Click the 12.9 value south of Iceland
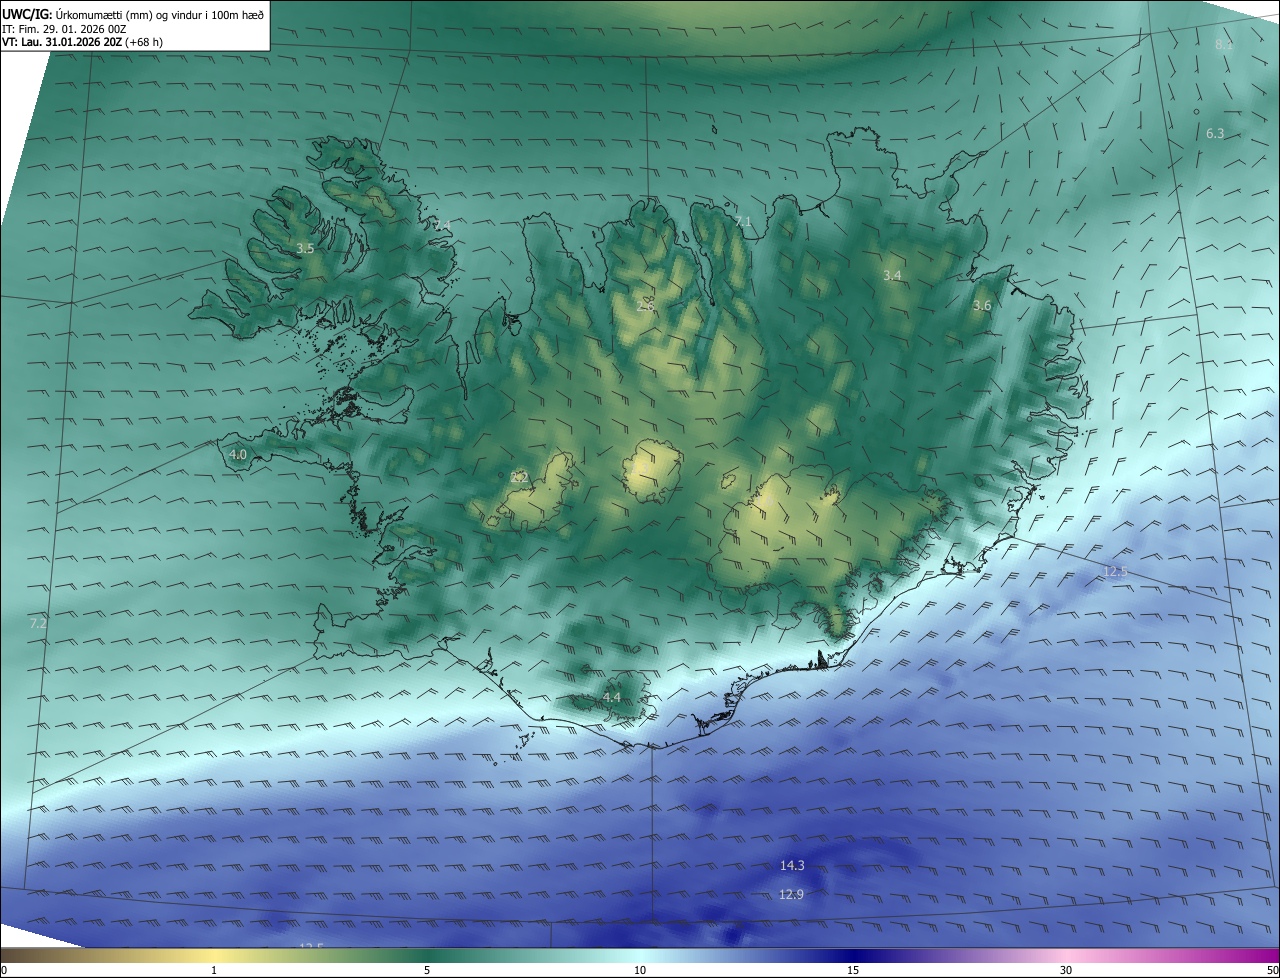 click(790, 894)
